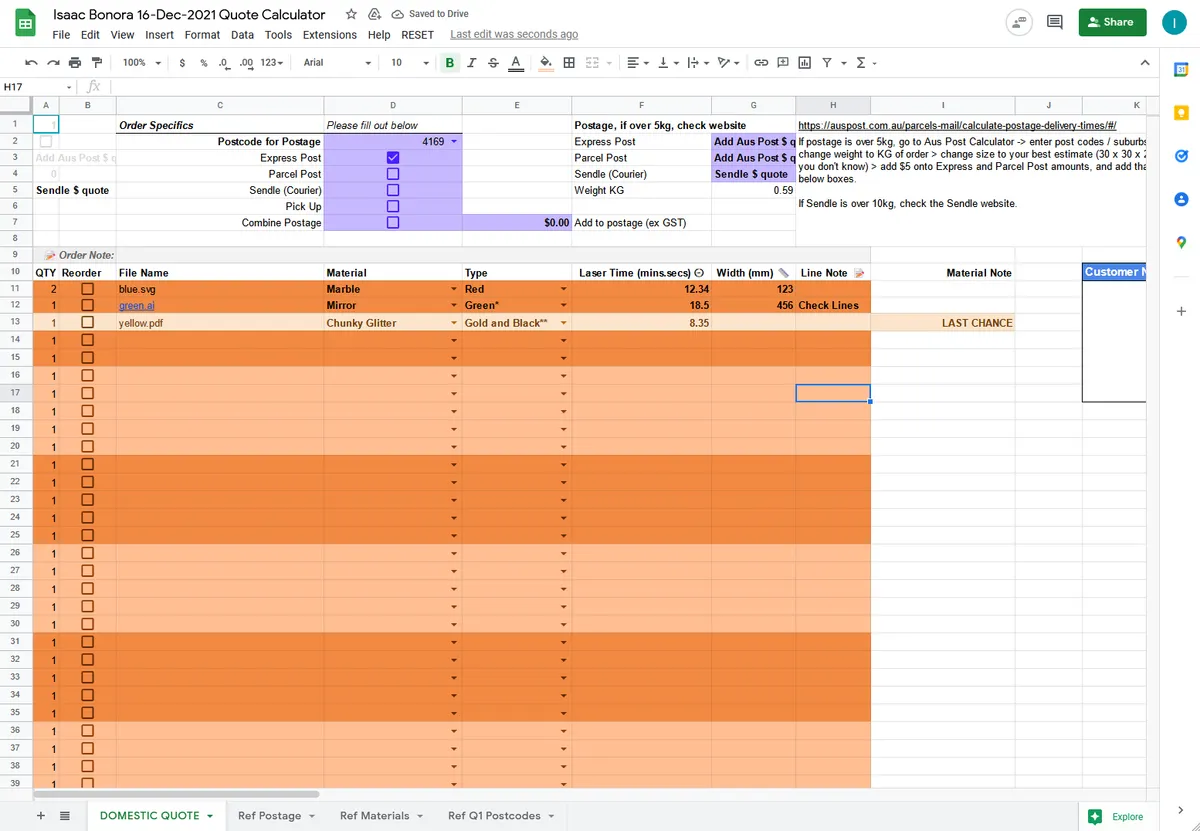The image size is (1200, 831).
Task: Open the zoom level 100% dropdown
Action: (x=140, y=62)
